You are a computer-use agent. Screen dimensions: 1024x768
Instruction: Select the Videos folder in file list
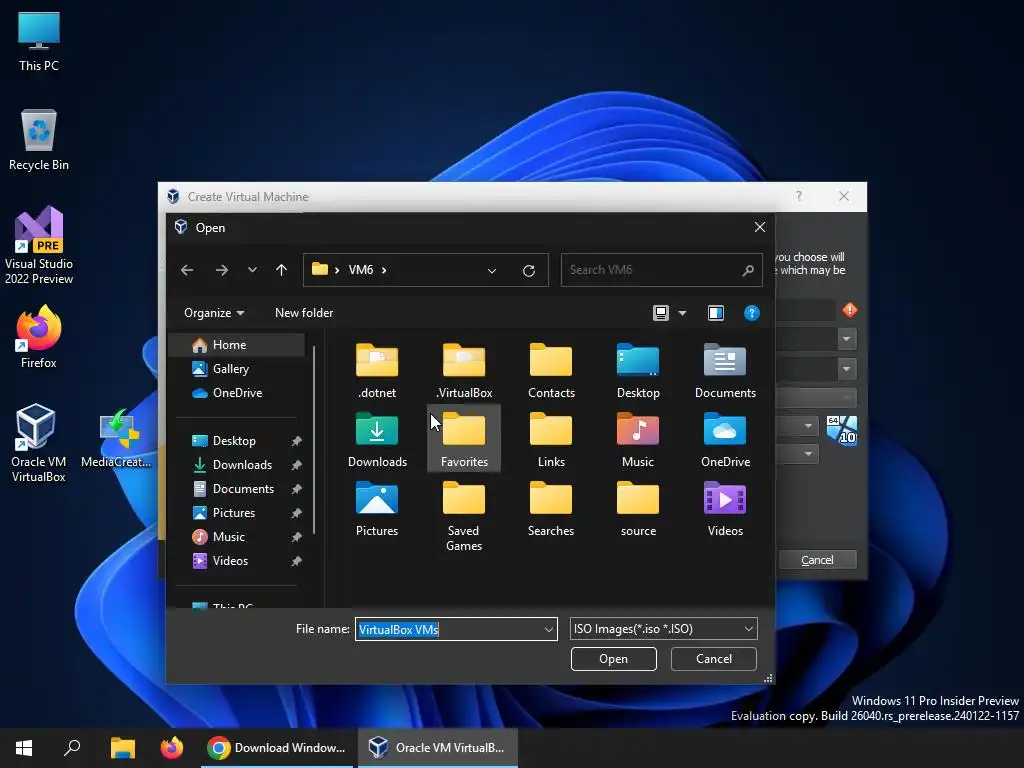725,509
